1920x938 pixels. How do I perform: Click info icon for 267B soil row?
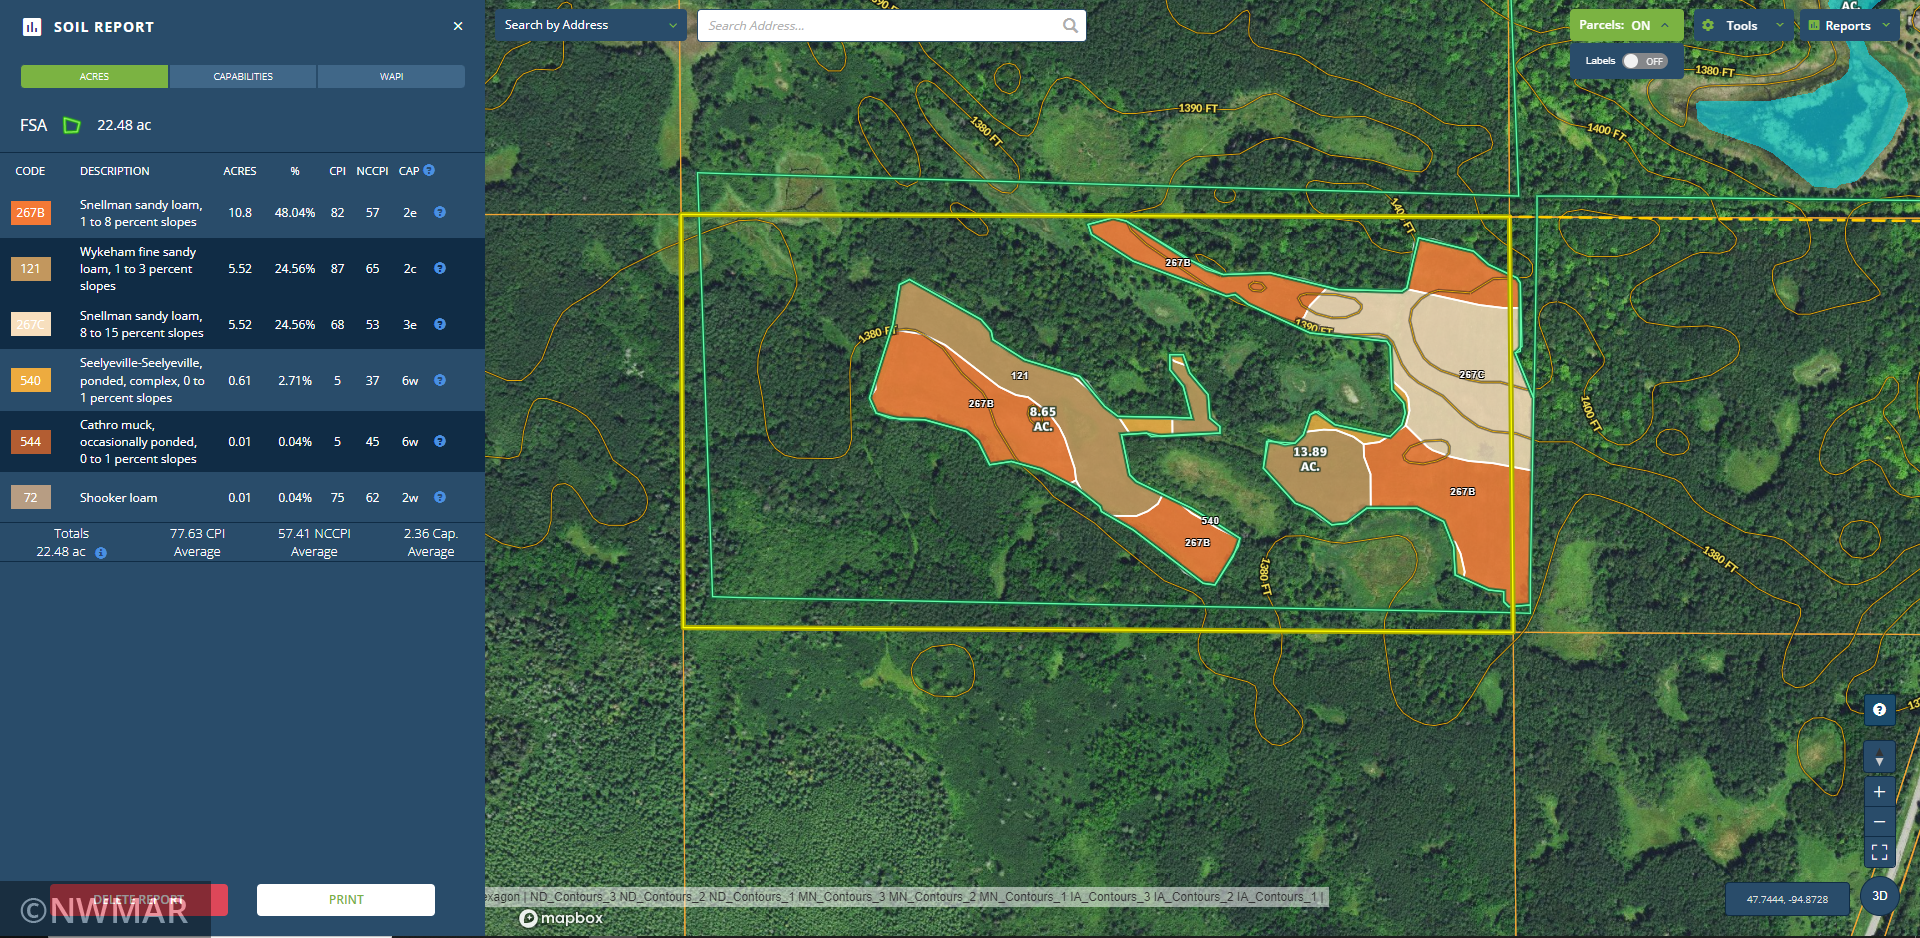pyautogui.click(x=440, y=213)
